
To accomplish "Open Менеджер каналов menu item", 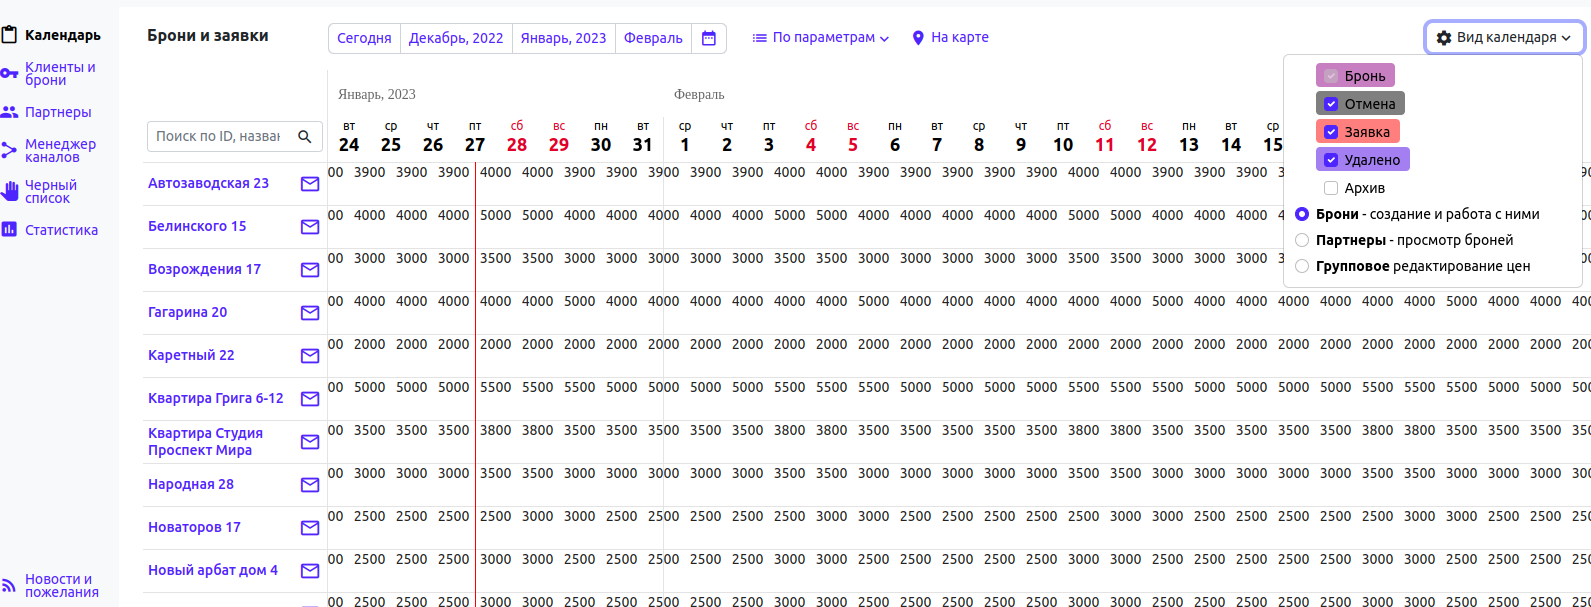I will 60,151.
